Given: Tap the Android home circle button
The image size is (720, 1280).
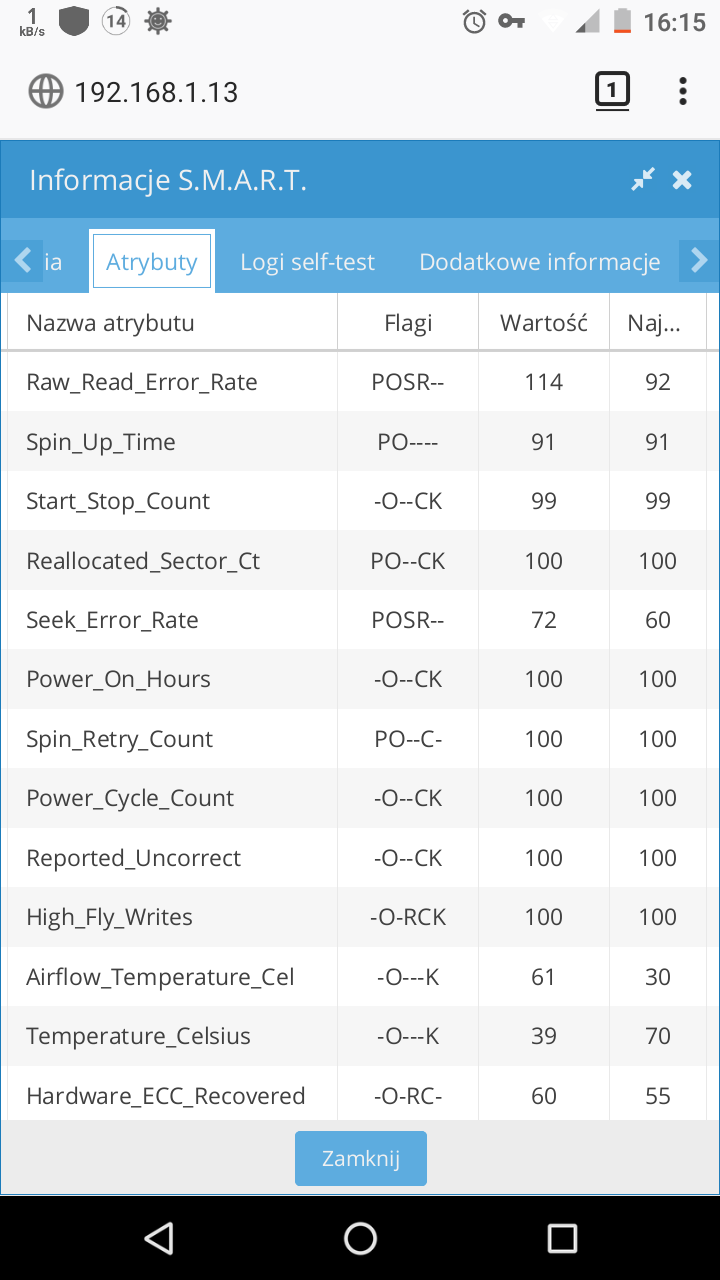Looking at the screenshot, I should 360,1238.
